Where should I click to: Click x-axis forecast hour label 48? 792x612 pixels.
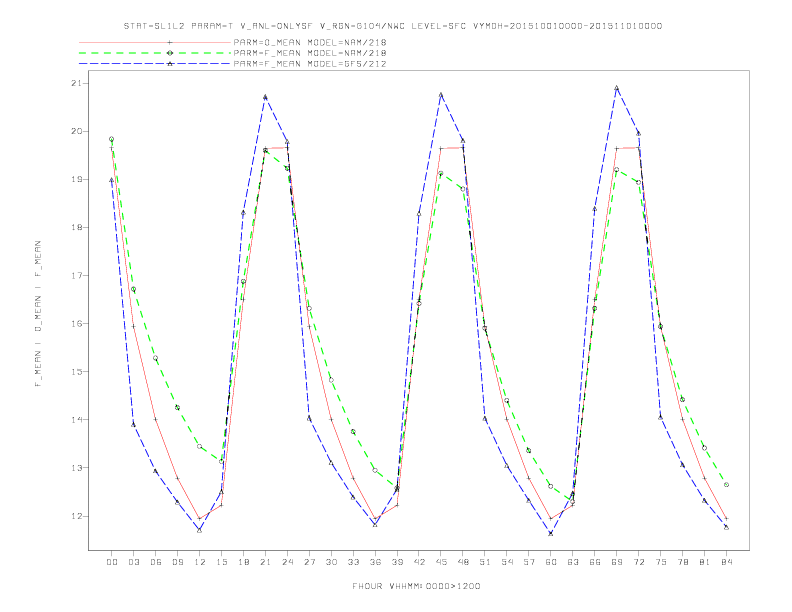[463, 562]
